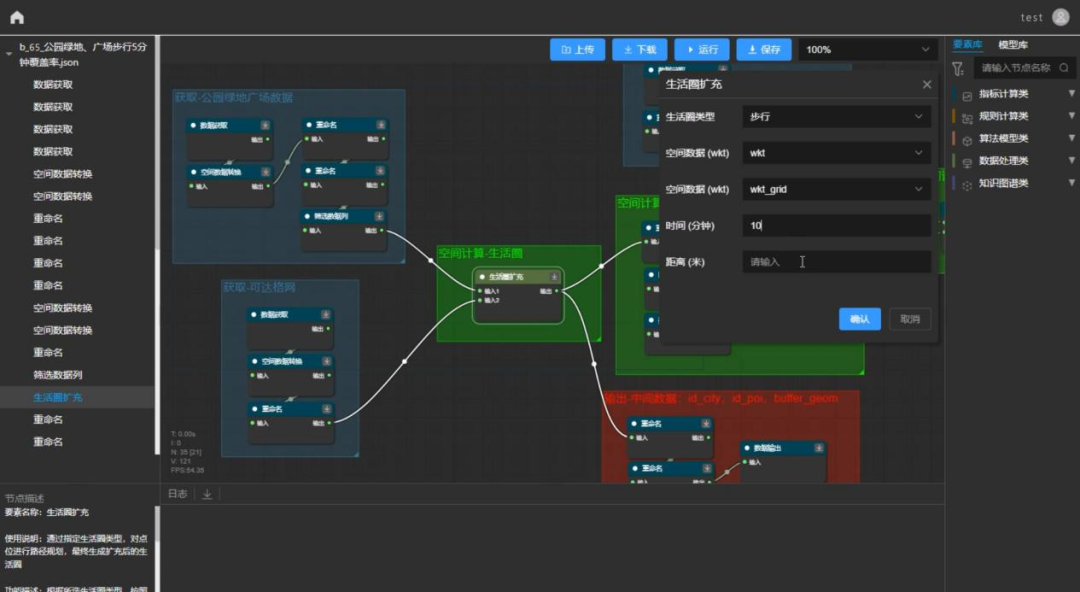Click the 输入 port of 数据输出 node
1080x592 pixels.
745,462
